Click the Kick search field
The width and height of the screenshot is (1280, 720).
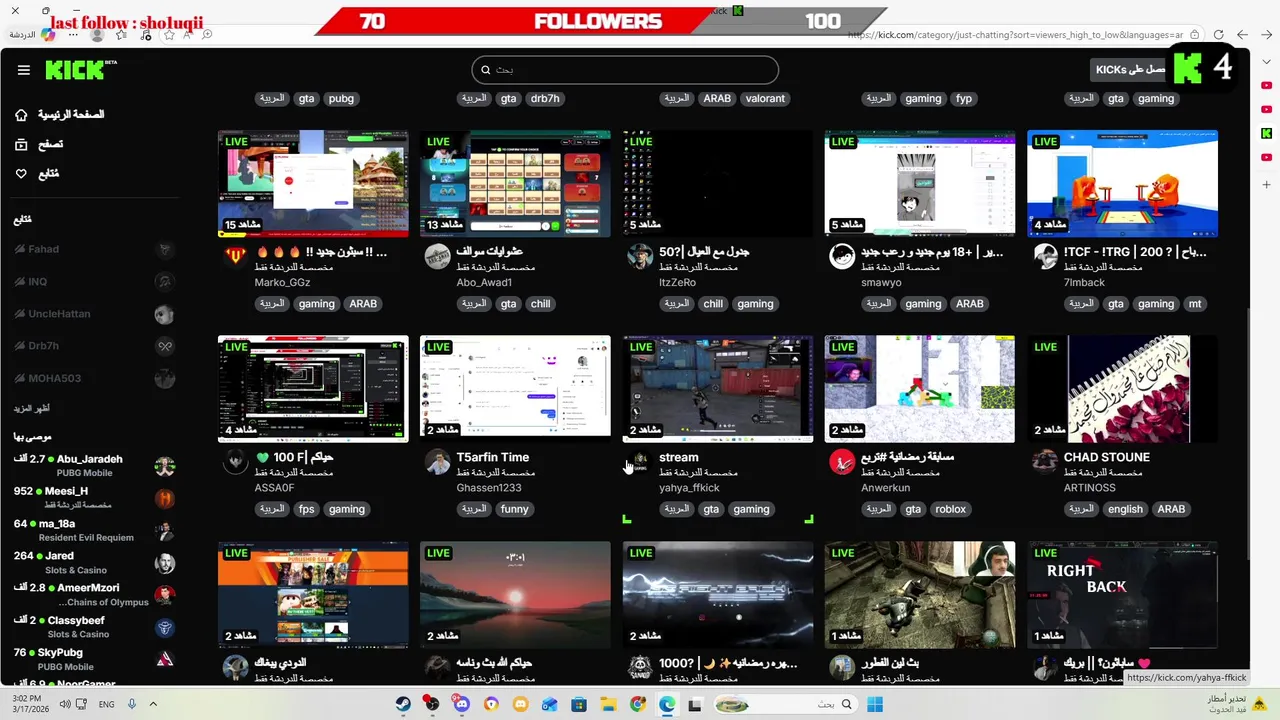click(625, 70)
